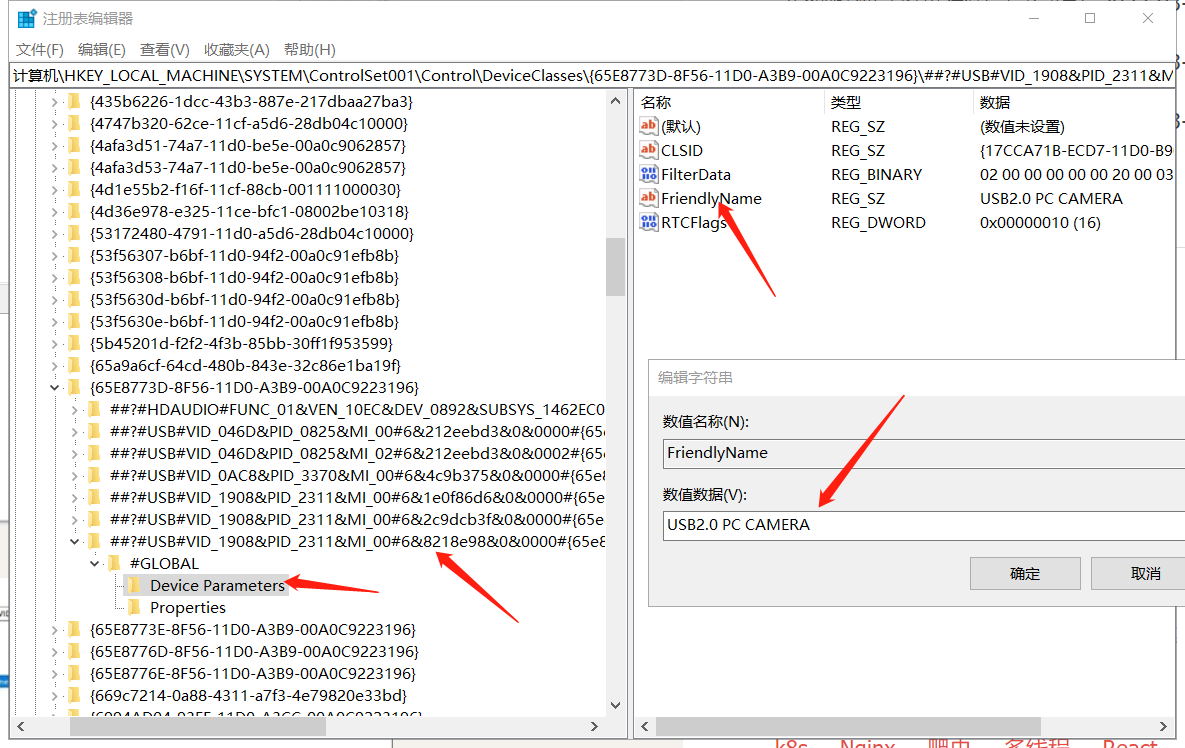Collapse the {65E8773D-8F56-11D0-A3B9-00A0C9223196} key
This screenshot has height=748, width=1185.
coord(54,387)
